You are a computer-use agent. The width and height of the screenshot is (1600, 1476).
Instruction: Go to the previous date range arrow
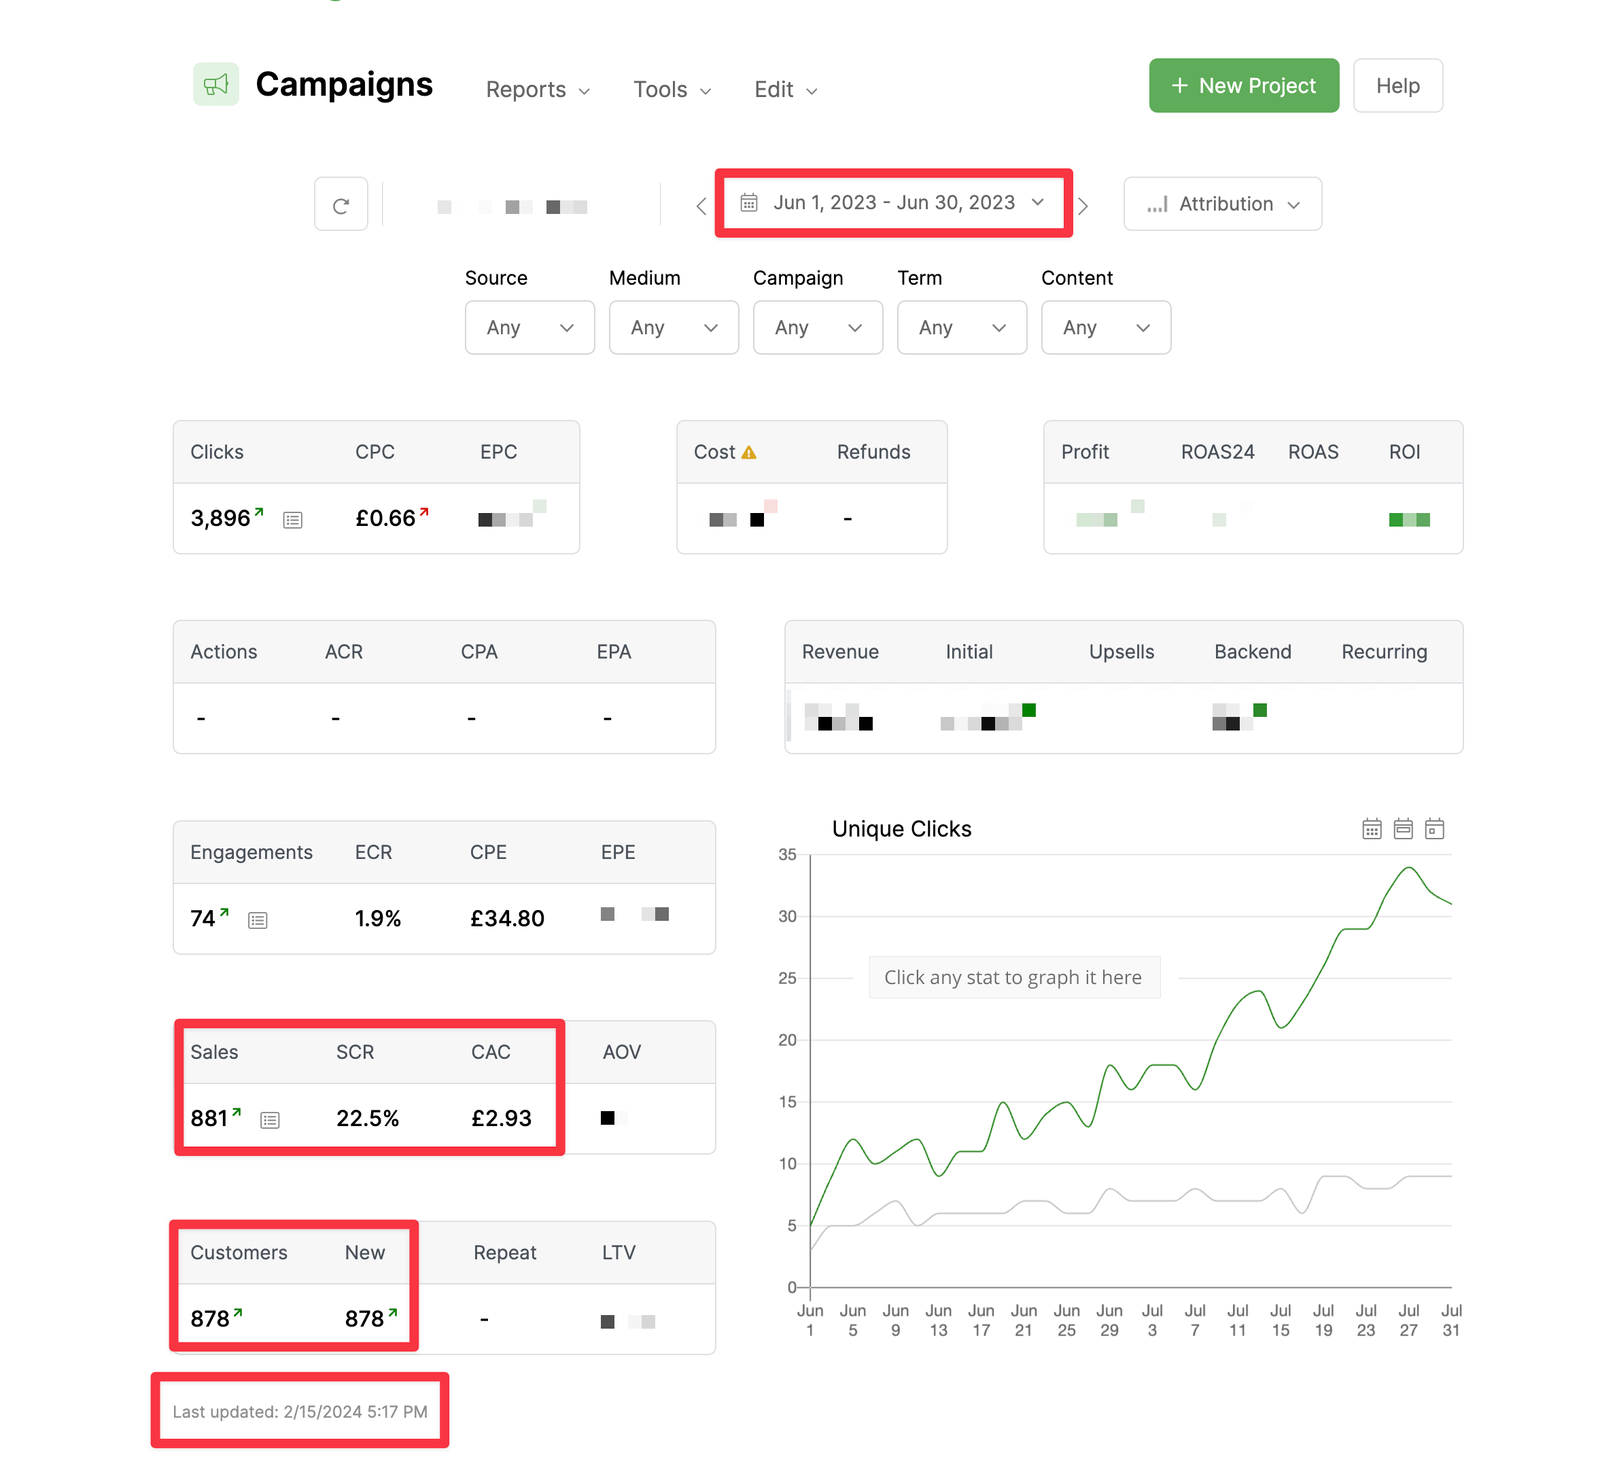701,206
